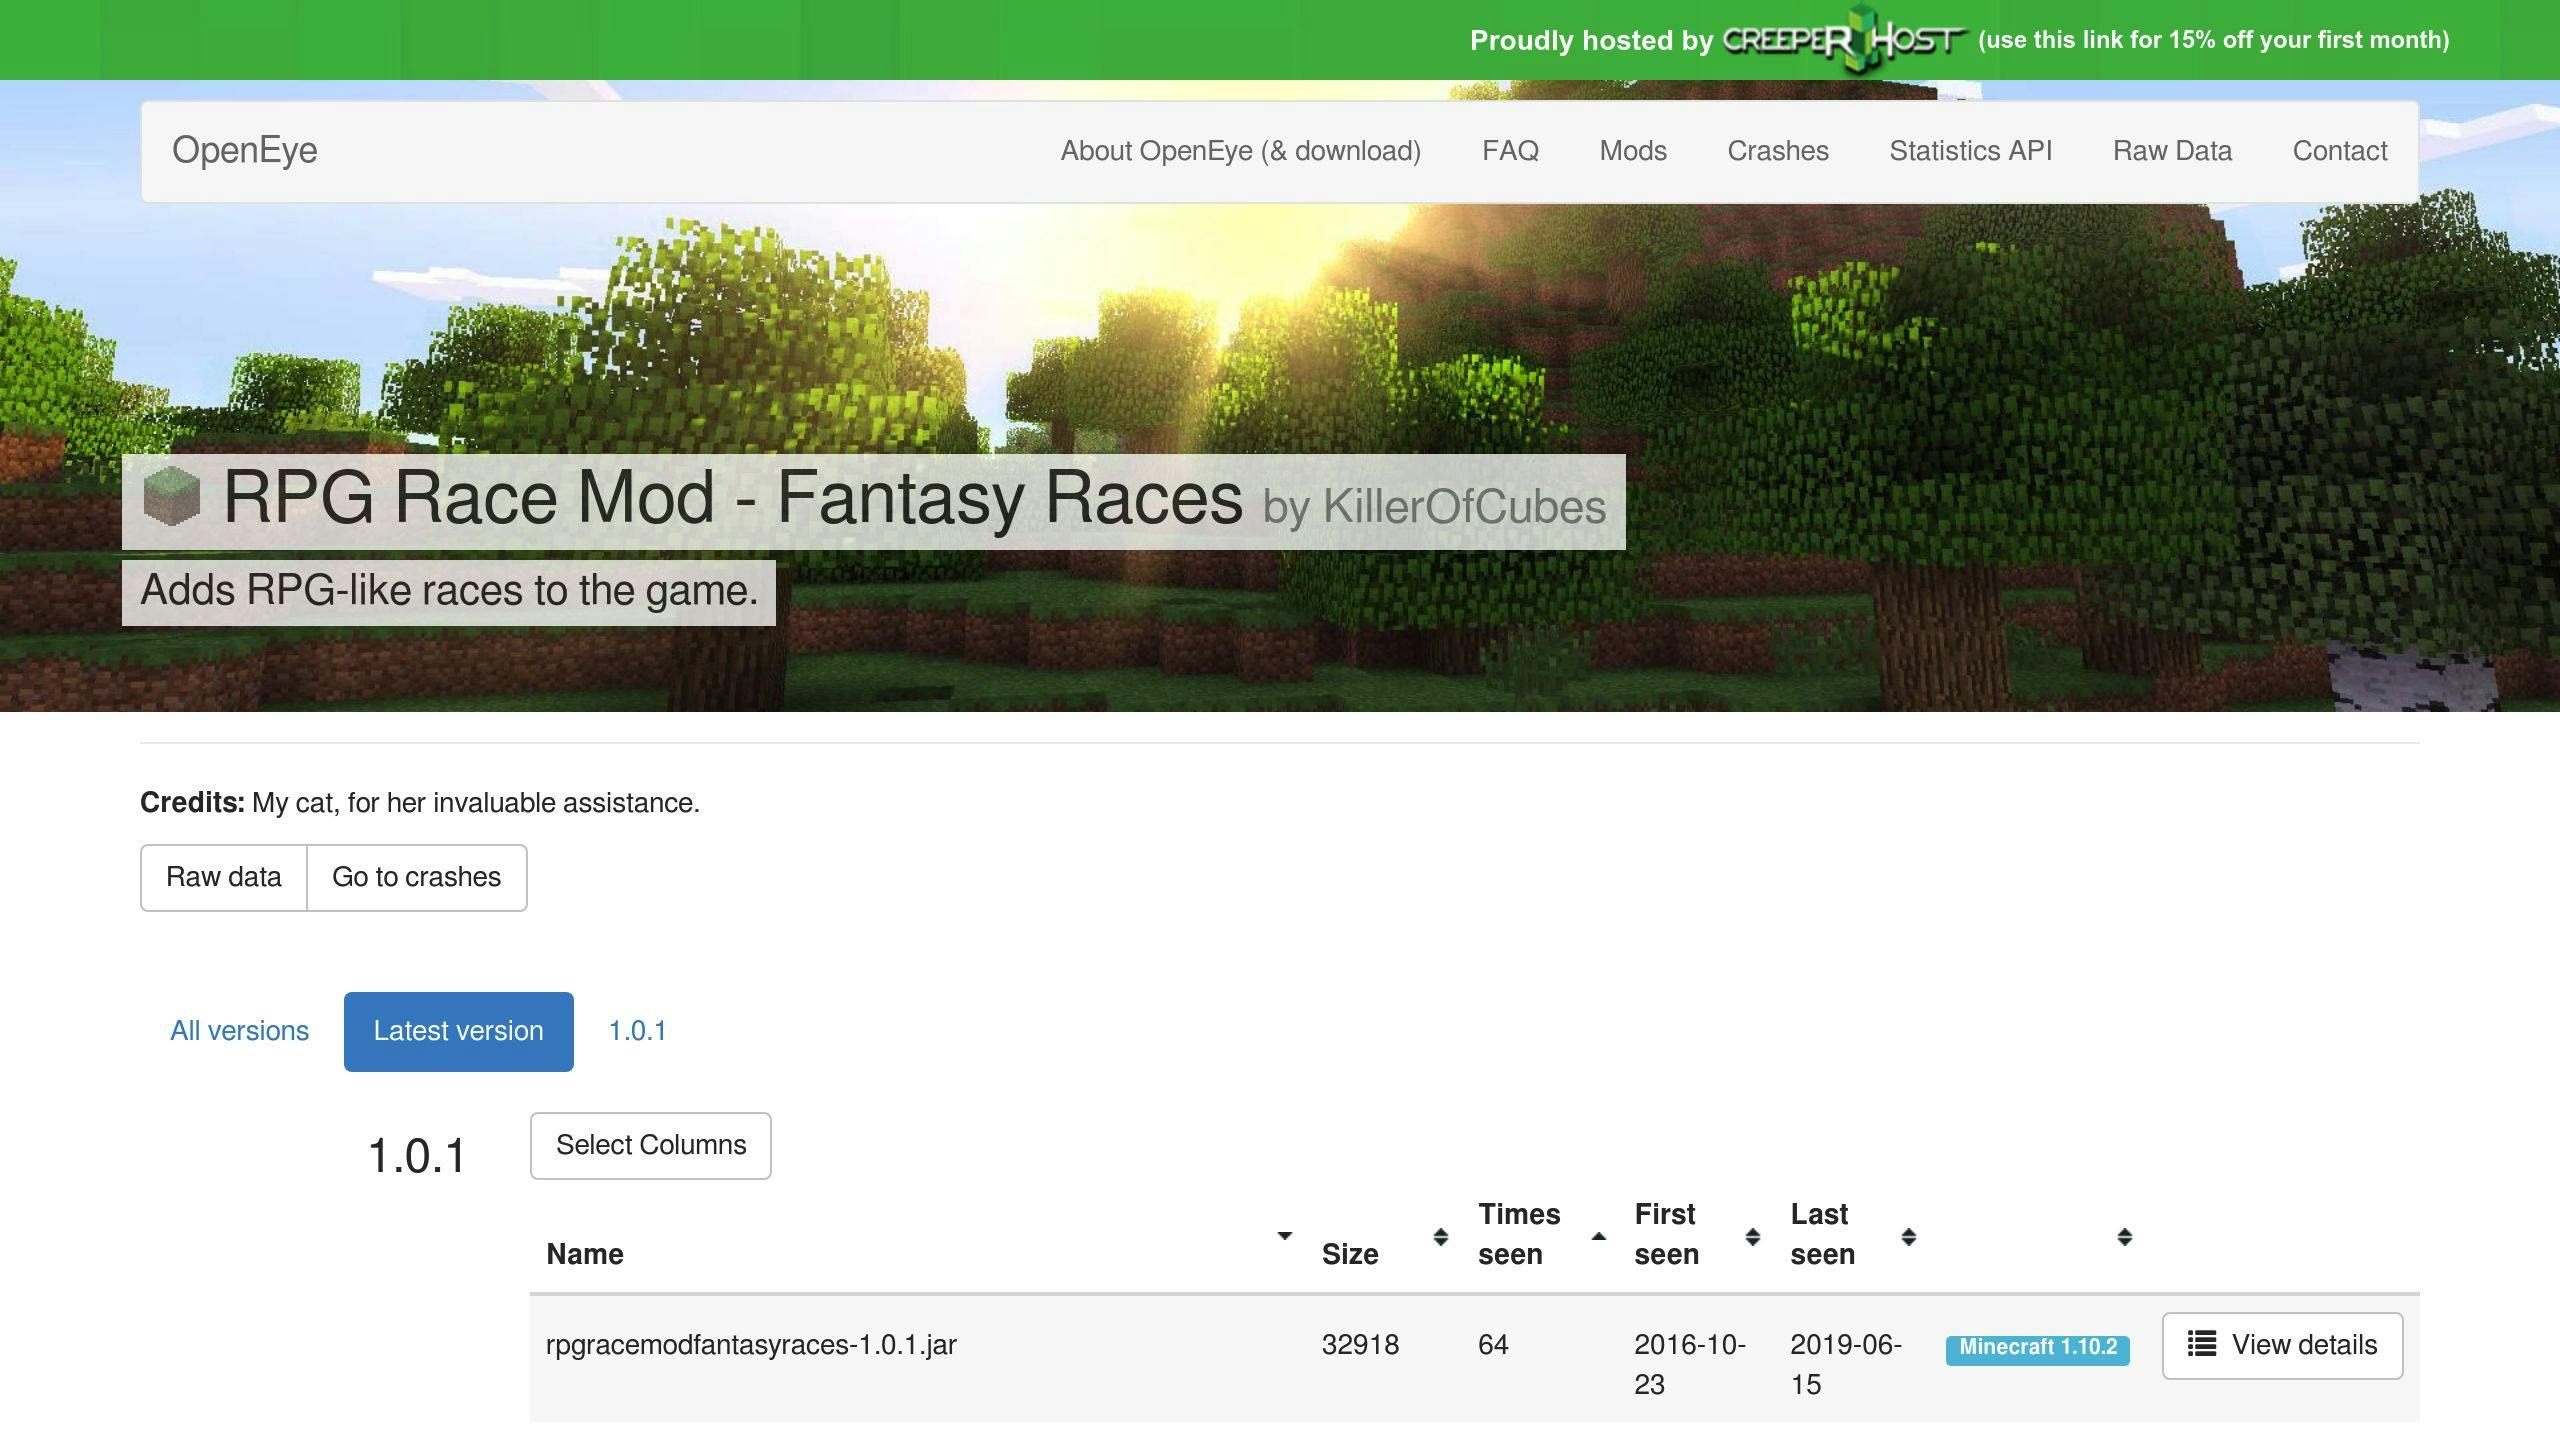The height and width of the screenshot is (1440, 2560).
Task: Click the Go to crashes button
Action: click(415, 876)
